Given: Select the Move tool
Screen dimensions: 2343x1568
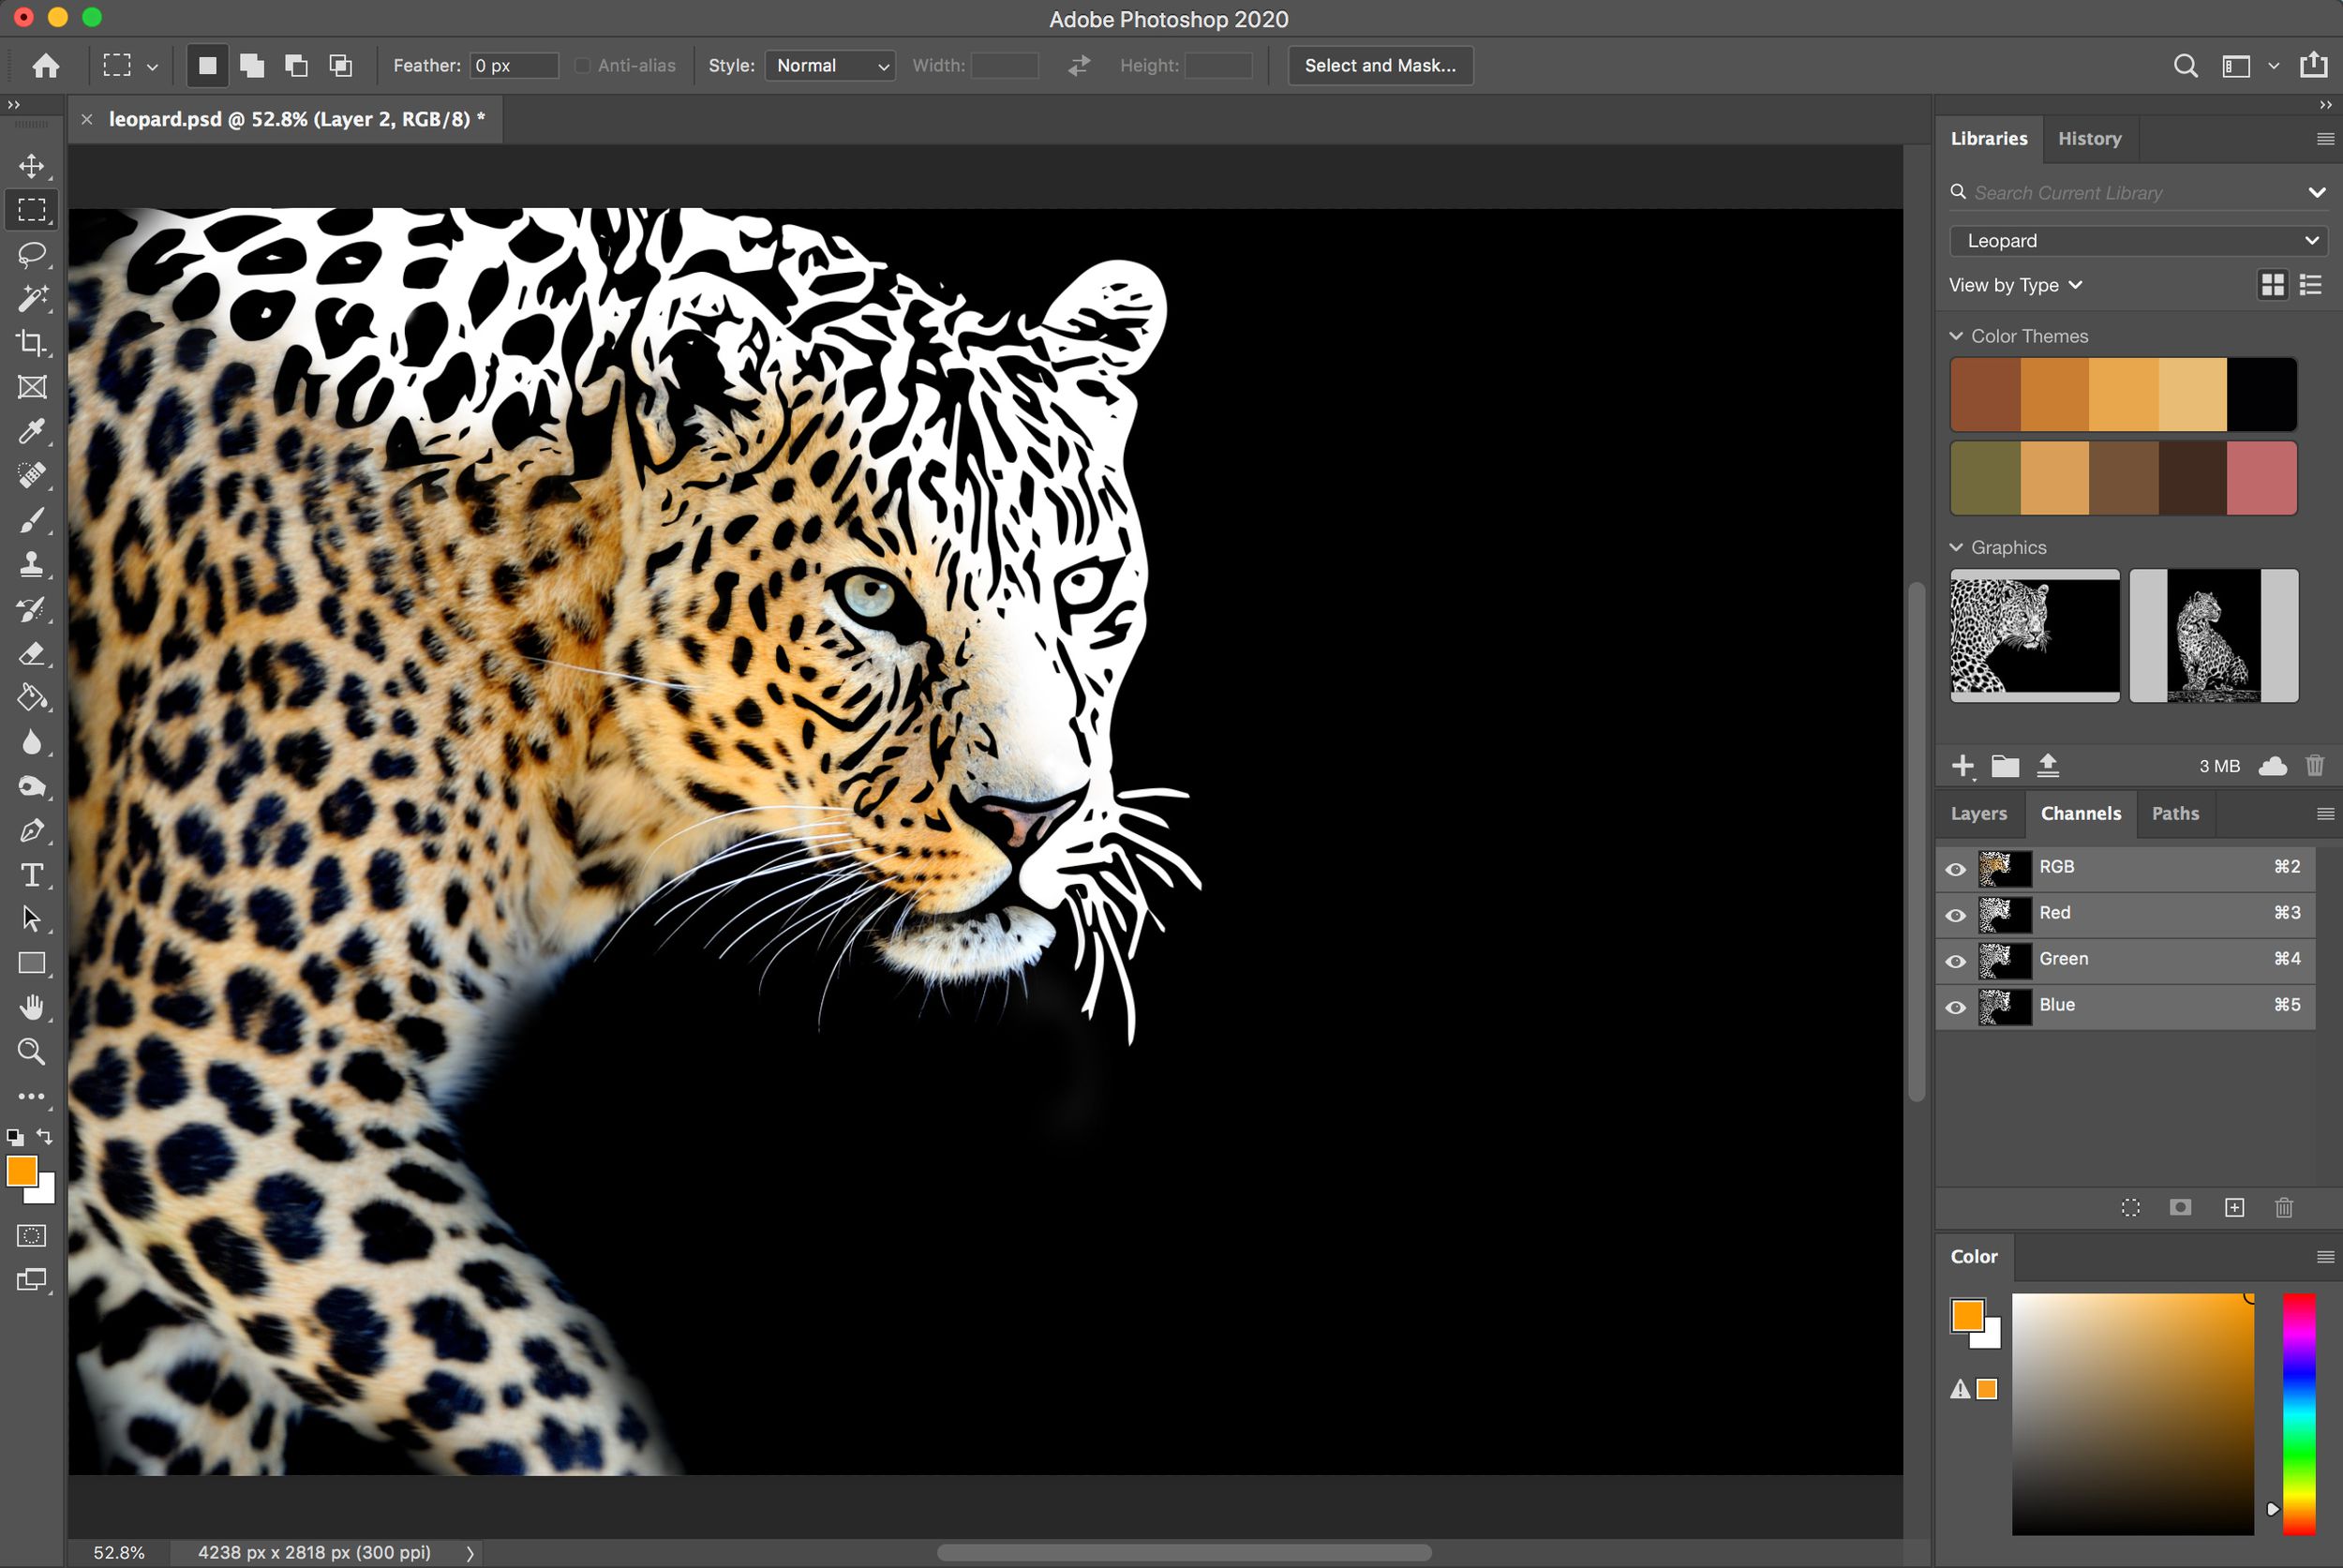Looking at the screenshot, I should (32, 166).
